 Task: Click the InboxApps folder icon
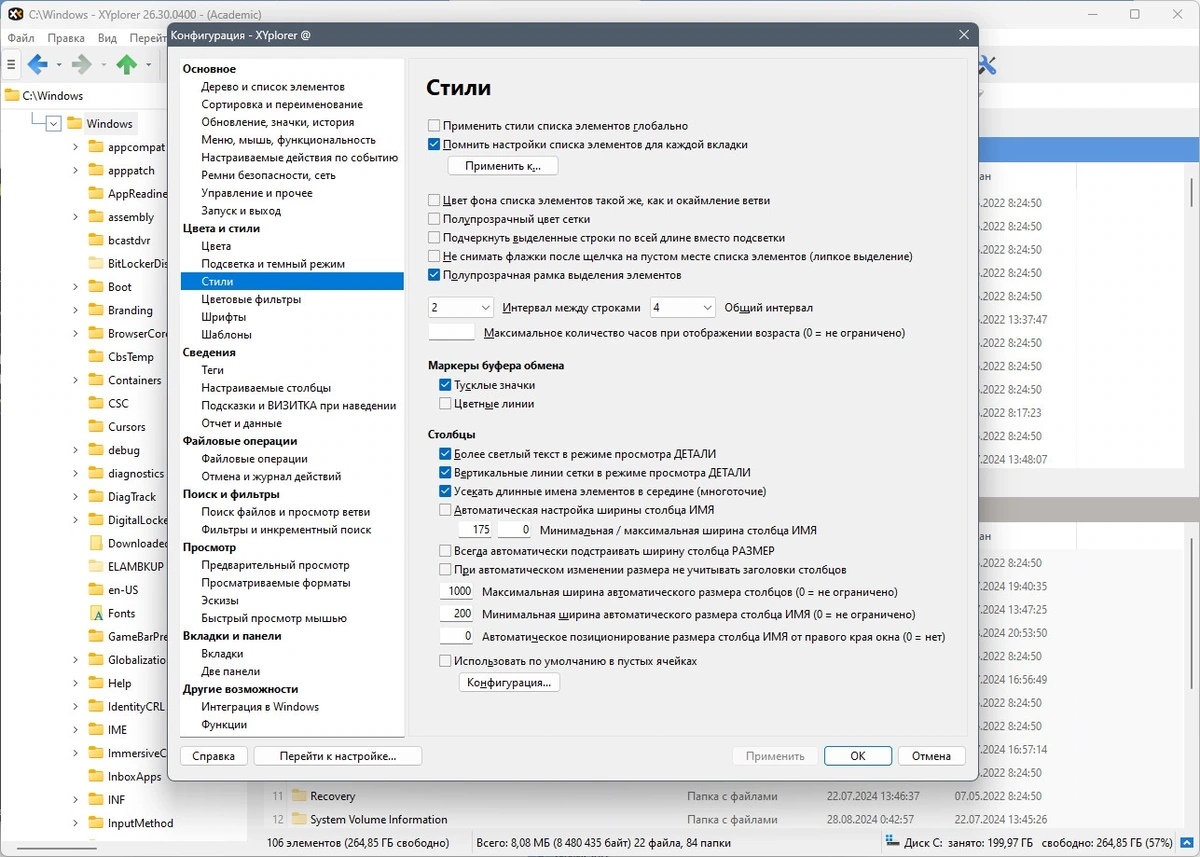(x=96, y=776)
